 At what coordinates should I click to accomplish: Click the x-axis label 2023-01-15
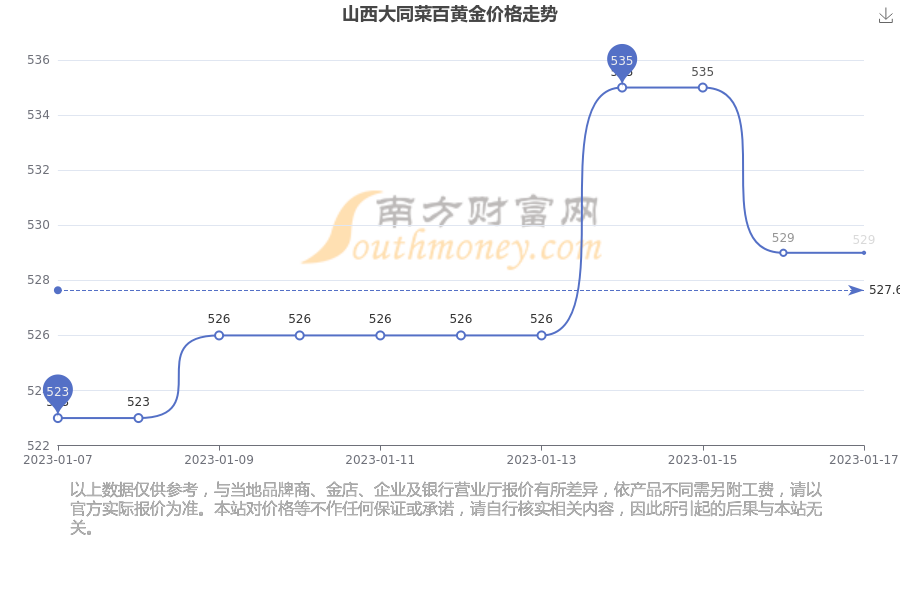(x=703, y=460)
